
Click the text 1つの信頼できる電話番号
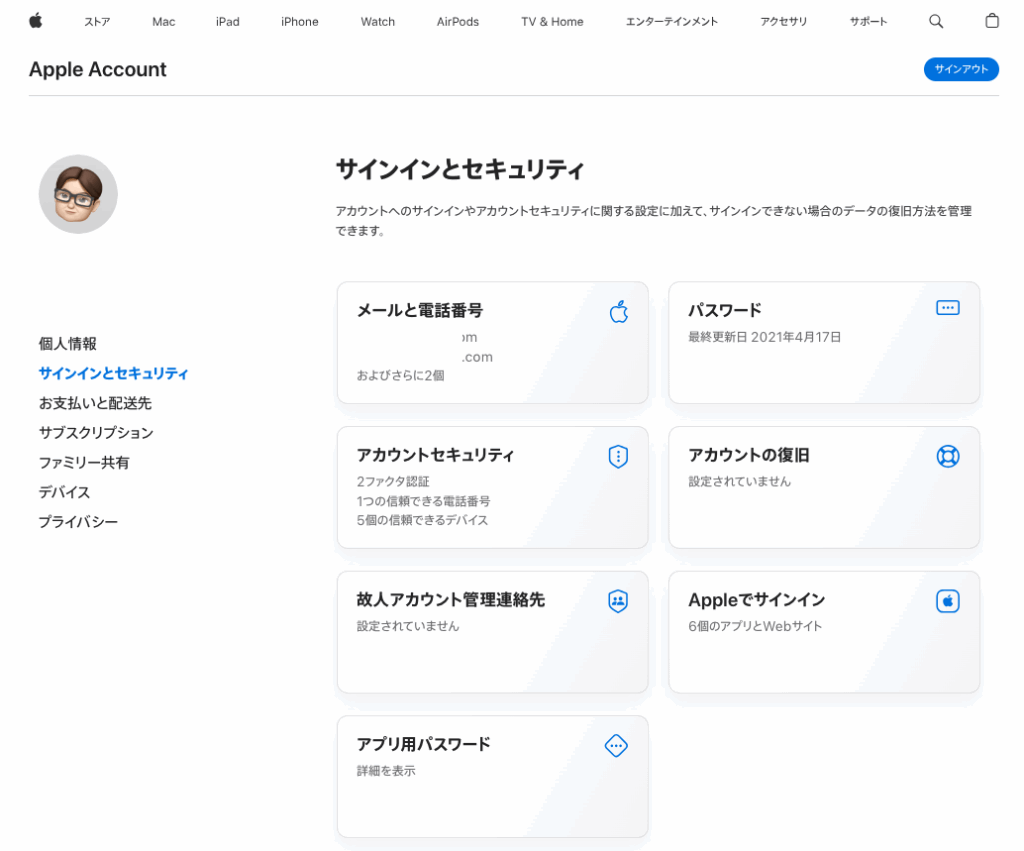tap(423, 501)
